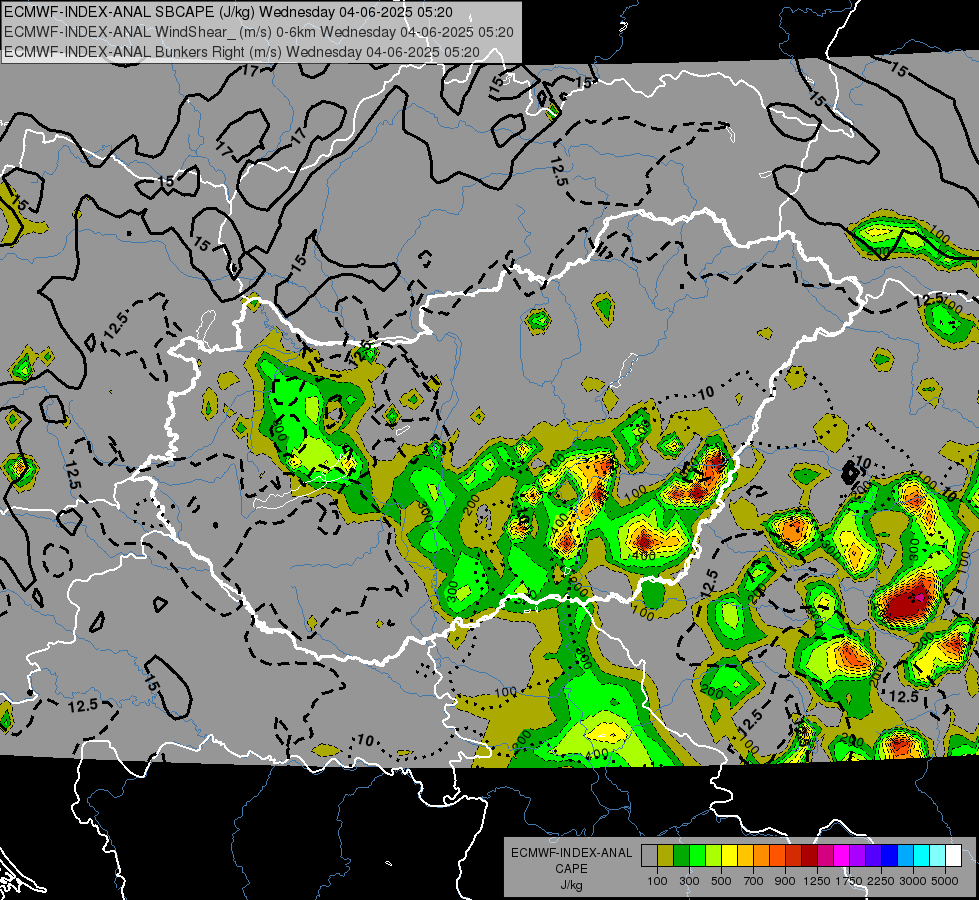Click the 500 tick label under the color bar
Image resolution: width=979 pixels, height=900 pixels.
[x=721, y=881]
